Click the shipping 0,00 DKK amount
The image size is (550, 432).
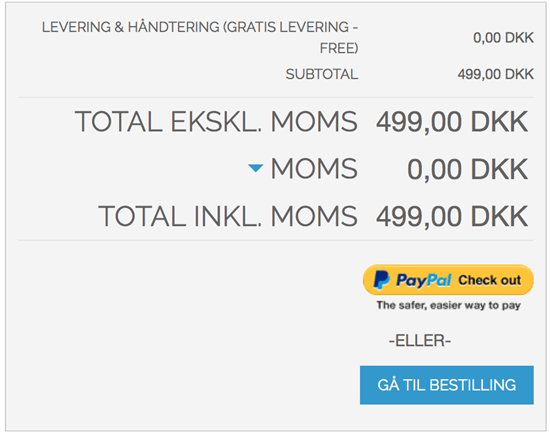click(x=503, y=38)
